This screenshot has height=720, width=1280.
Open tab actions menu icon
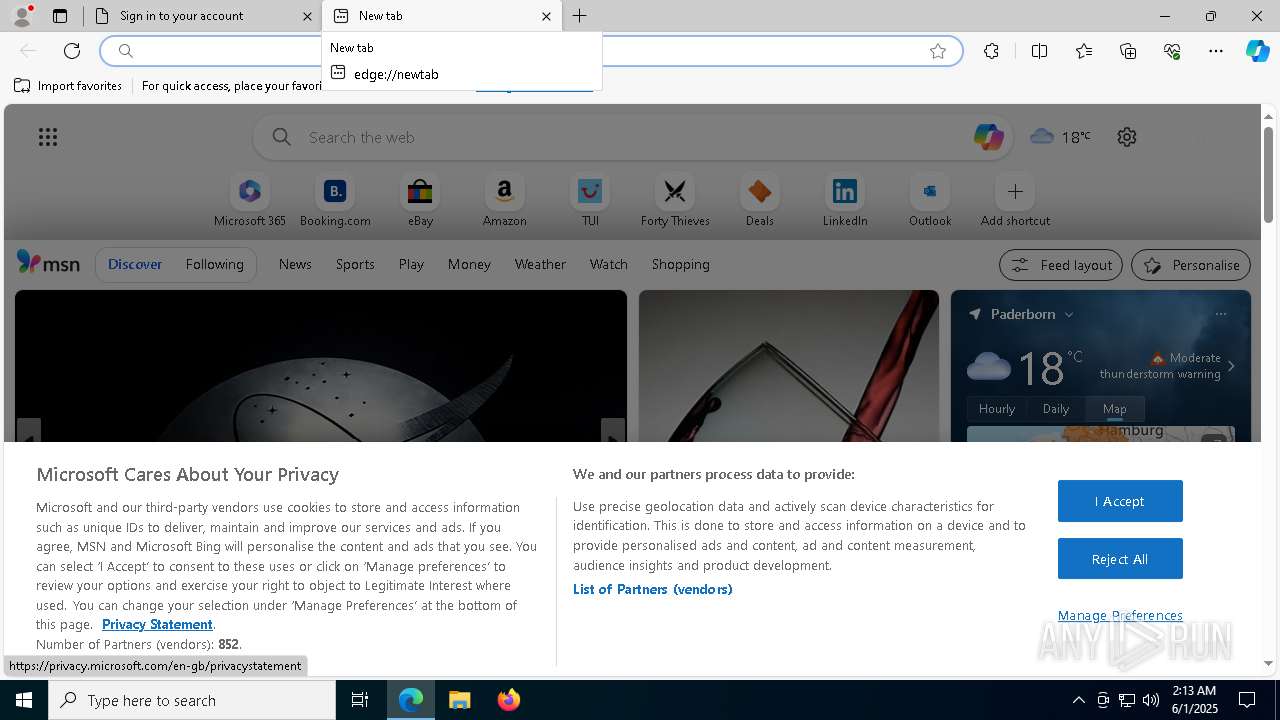click(x=60, y=16)
